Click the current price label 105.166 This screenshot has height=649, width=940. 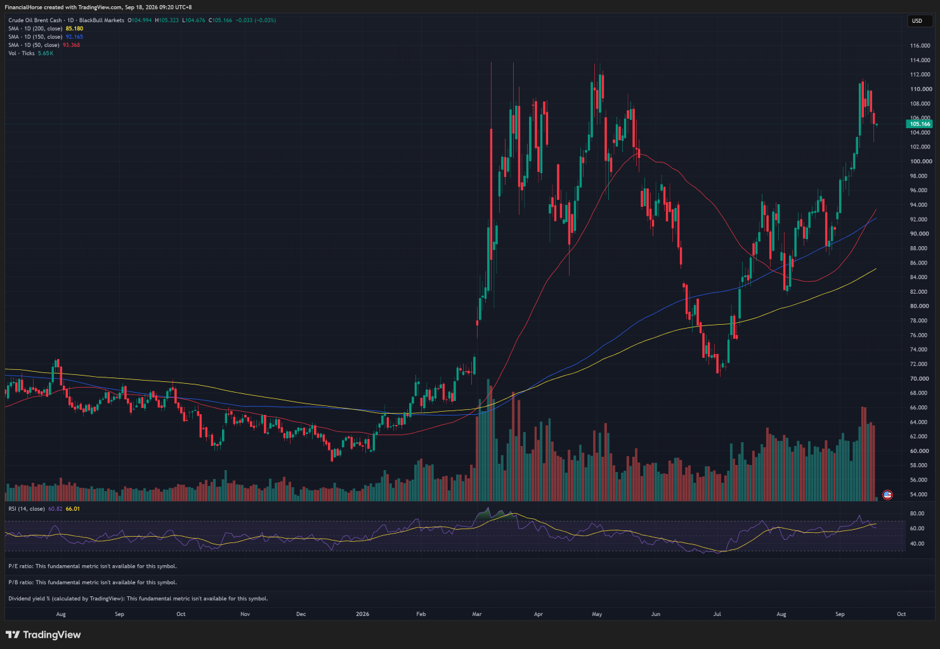point(919,124)
